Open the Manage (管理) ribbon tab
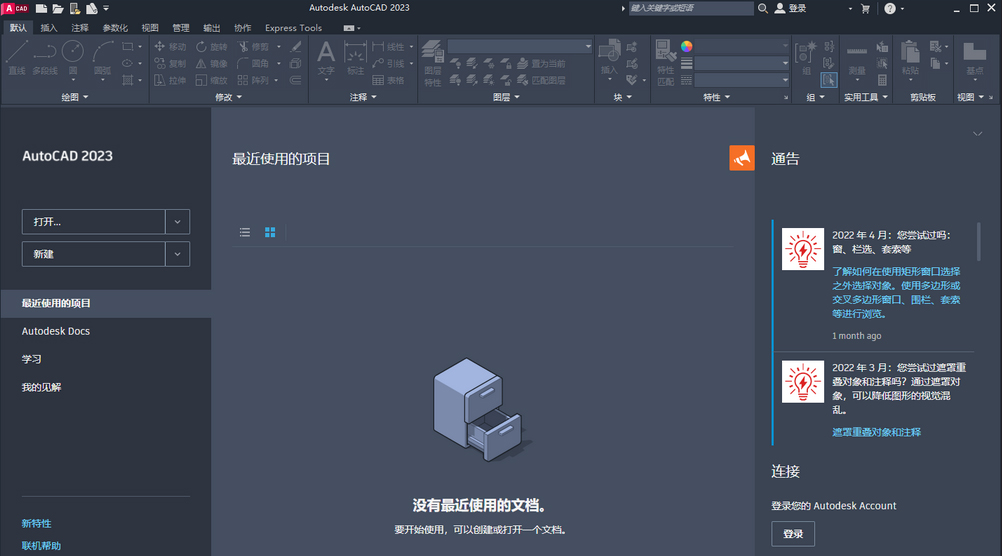This screenshot has width=1002, height=556. click(x=181, y=27)
